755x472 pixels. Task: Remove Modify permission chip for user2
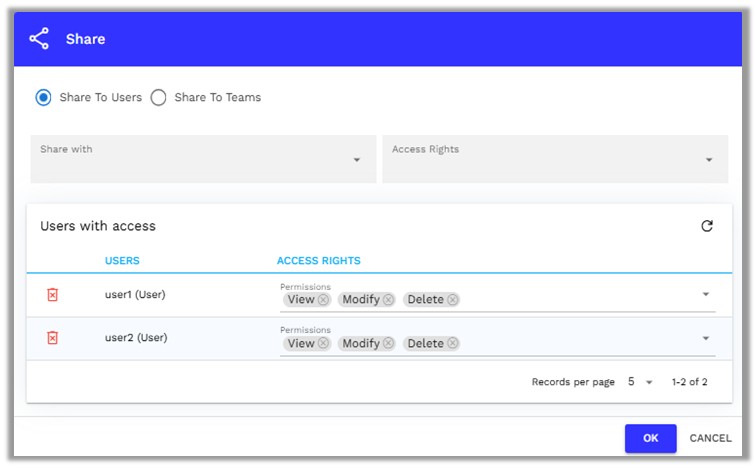point(388,344)
